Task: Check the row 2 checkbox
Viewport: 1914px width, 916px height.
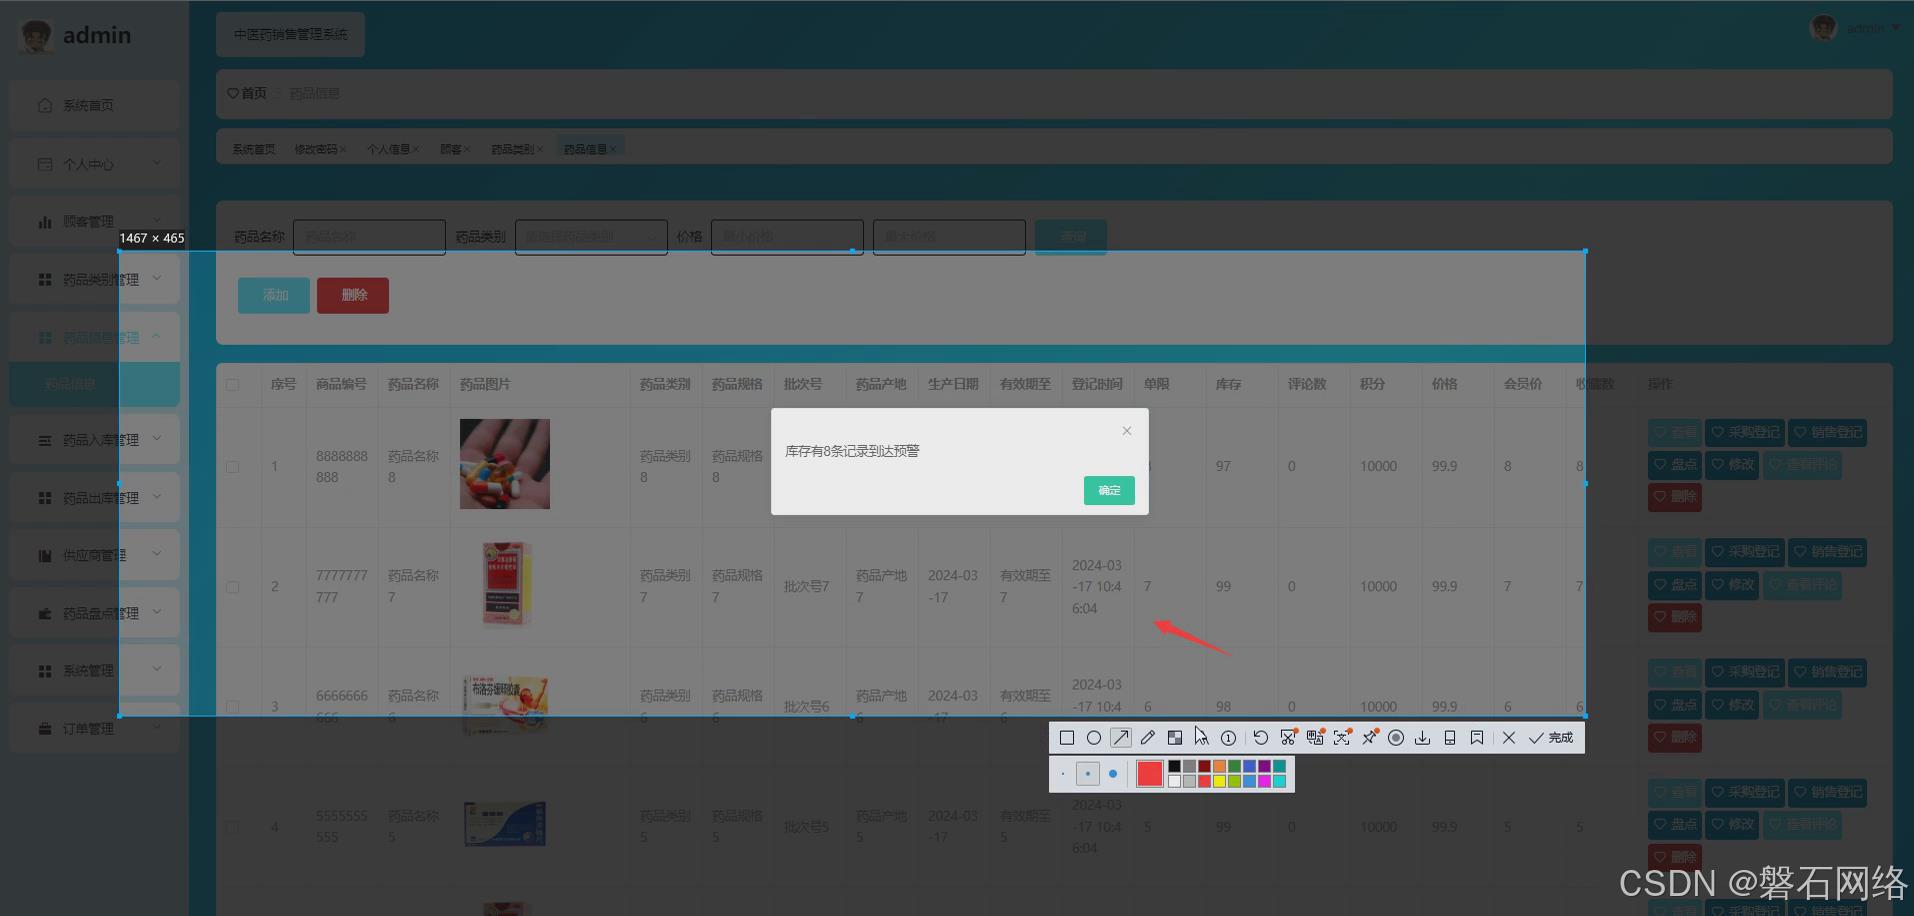Action: coord(232,587)
